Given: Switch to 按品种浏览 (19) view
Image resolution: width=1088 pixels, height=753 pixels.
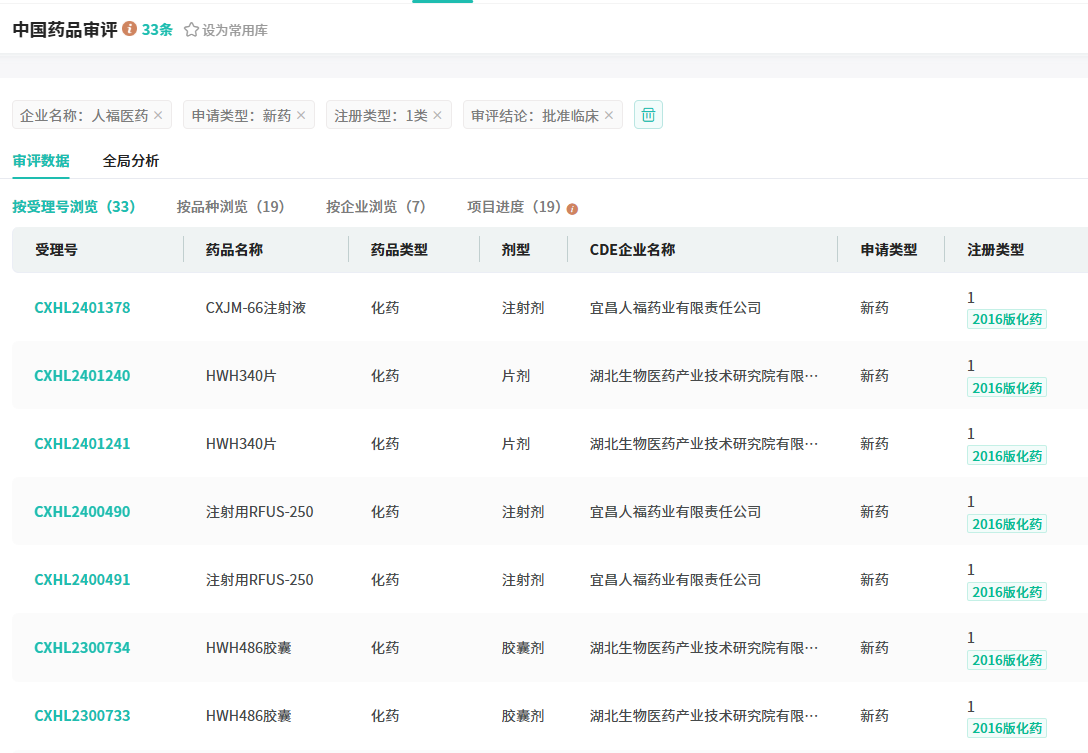Looking at the screenshot, I should [230, 207].
